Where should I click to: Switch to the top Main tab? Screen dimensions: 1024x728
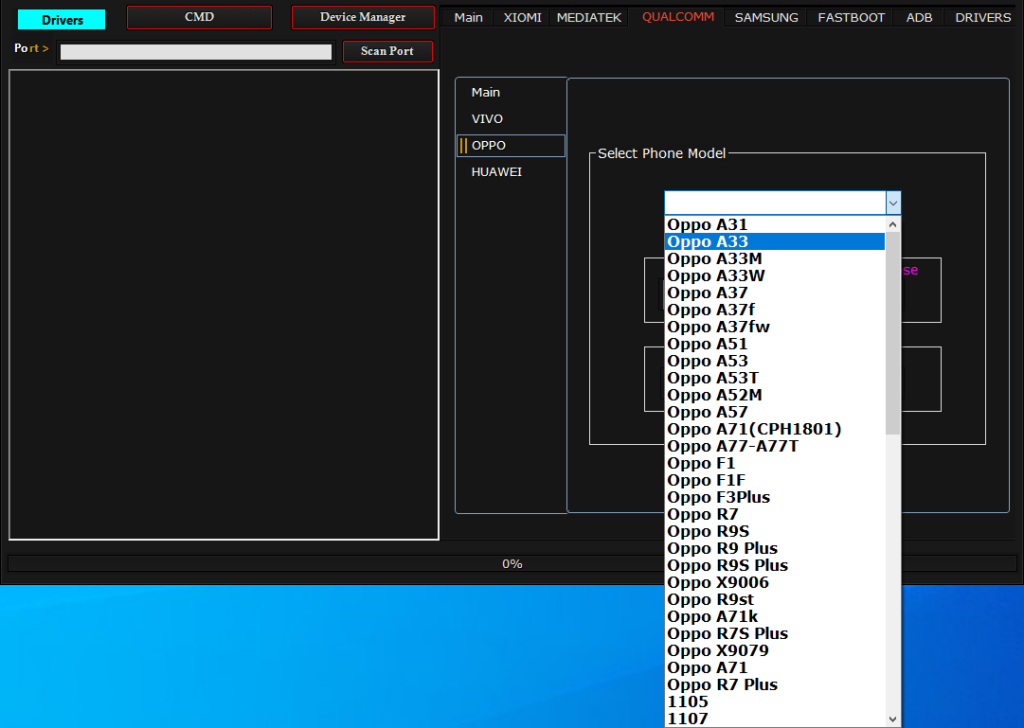coord(468,18)
